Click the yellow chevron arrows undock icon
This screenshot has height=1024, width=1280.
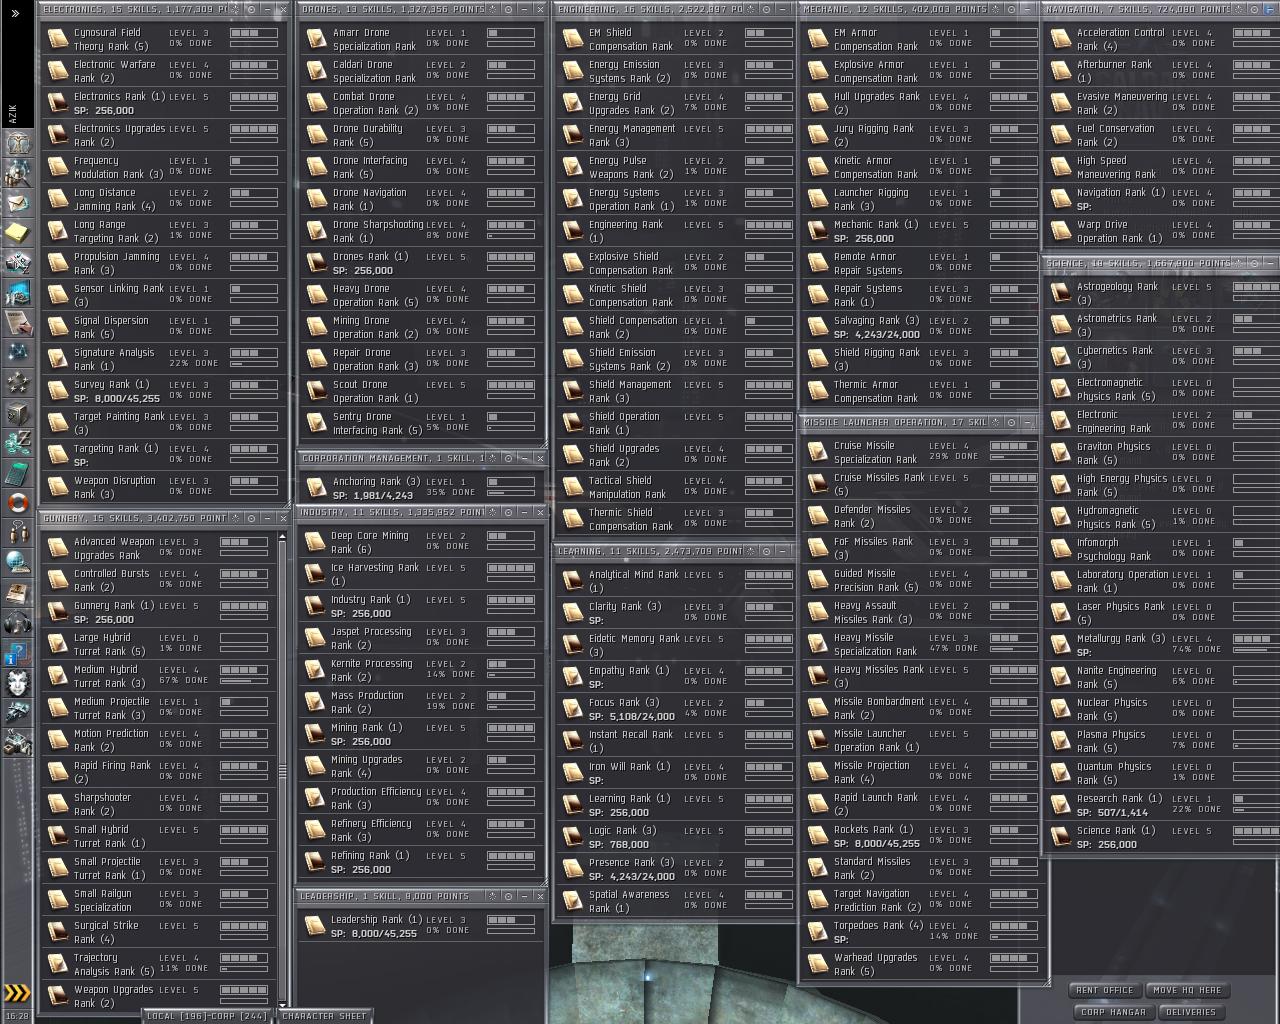click(x=18, y=993)
